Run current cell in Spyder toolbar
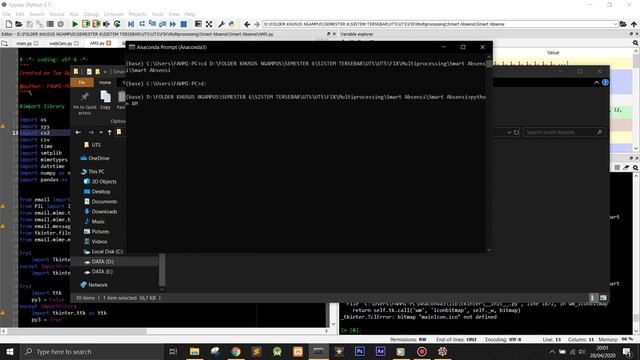 point(86,24)
